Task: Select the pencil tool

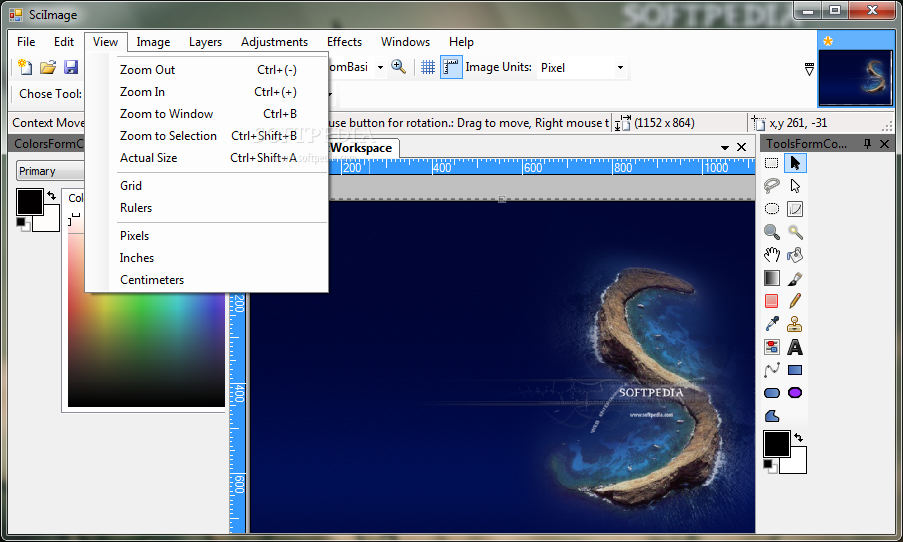Action: pyautogui.click(x=795, y=301)
